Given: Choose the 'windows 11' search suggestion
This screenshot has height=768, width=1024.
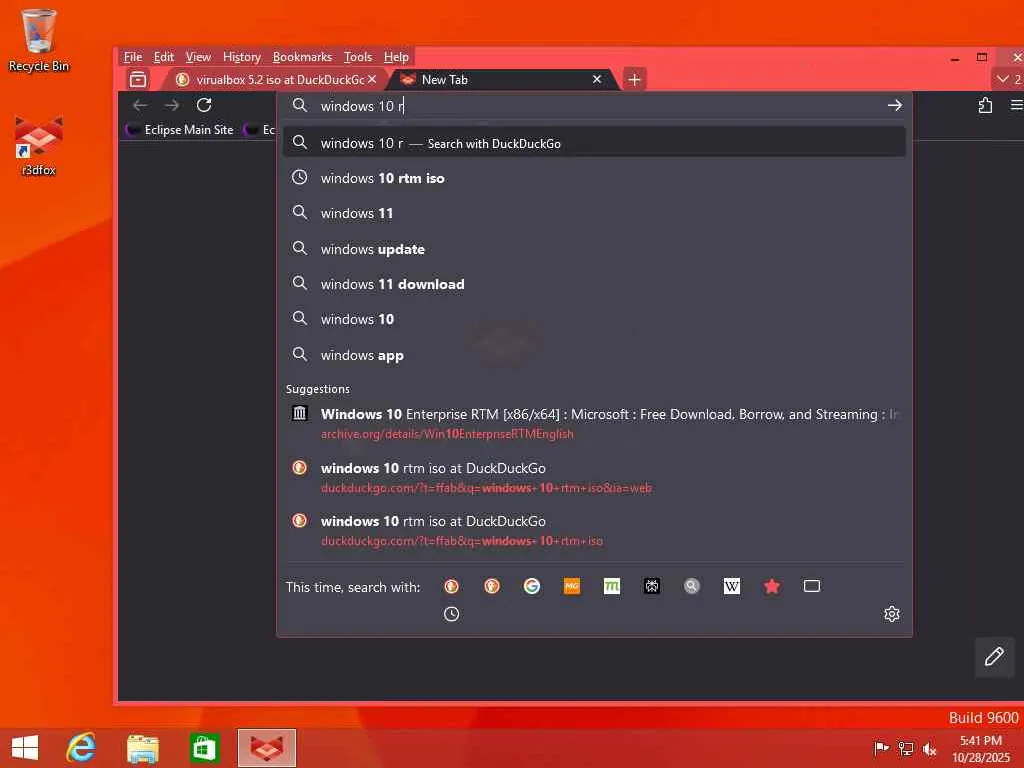Looking at the screenshot, I should tap(594, 214).
